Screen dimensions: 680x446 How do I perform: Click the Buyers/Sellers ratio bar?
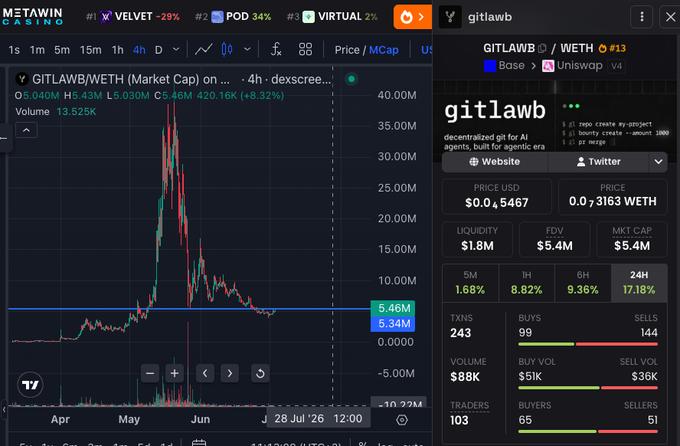(588, 431)
